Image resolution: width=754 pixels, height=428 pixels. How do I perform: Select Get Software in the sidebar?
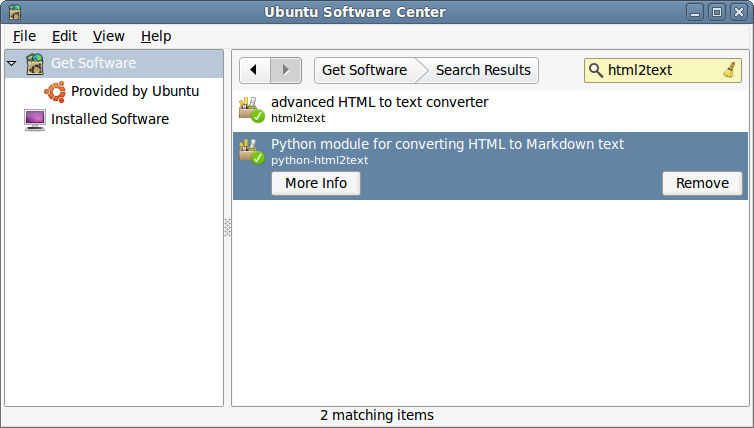click(x=114, y=63)
